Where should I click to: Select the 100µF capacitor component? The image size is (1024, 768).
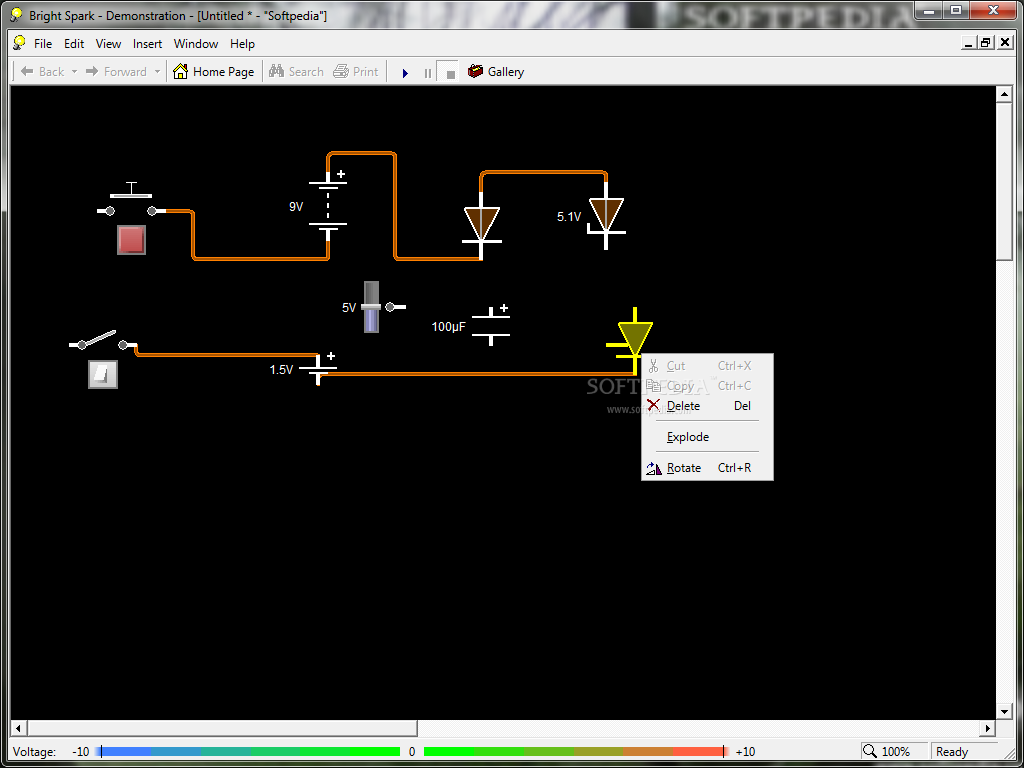pos(490,325)
